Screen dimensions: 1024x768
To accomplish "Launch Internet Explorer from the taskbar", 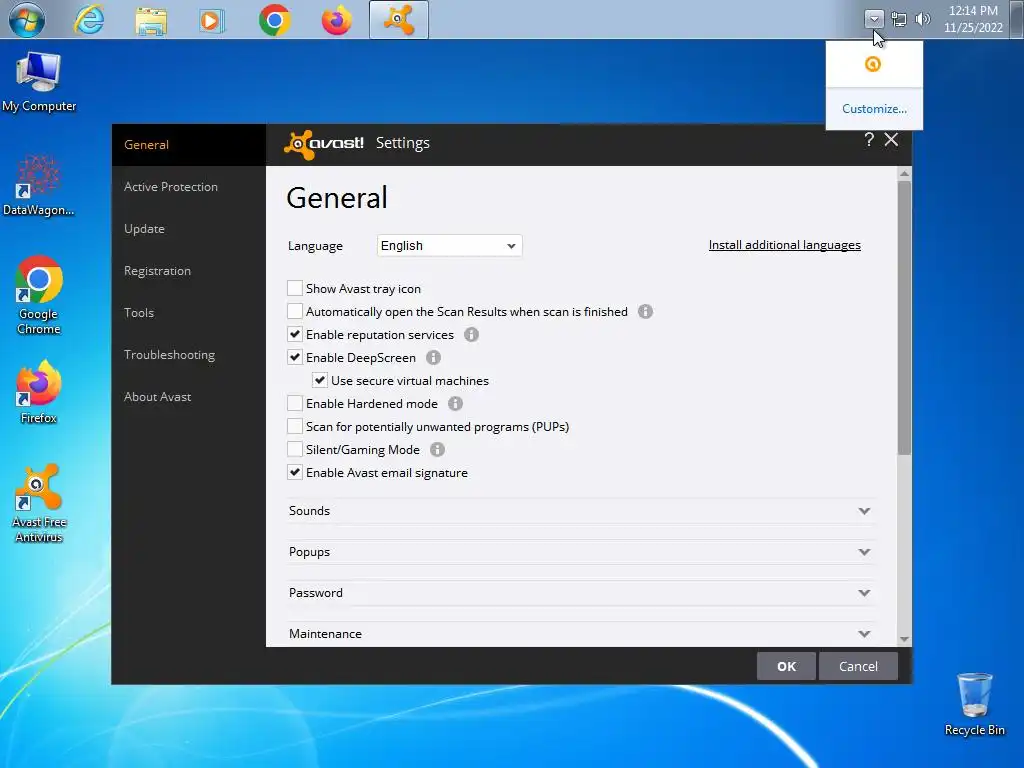I will tap(89, 20).
